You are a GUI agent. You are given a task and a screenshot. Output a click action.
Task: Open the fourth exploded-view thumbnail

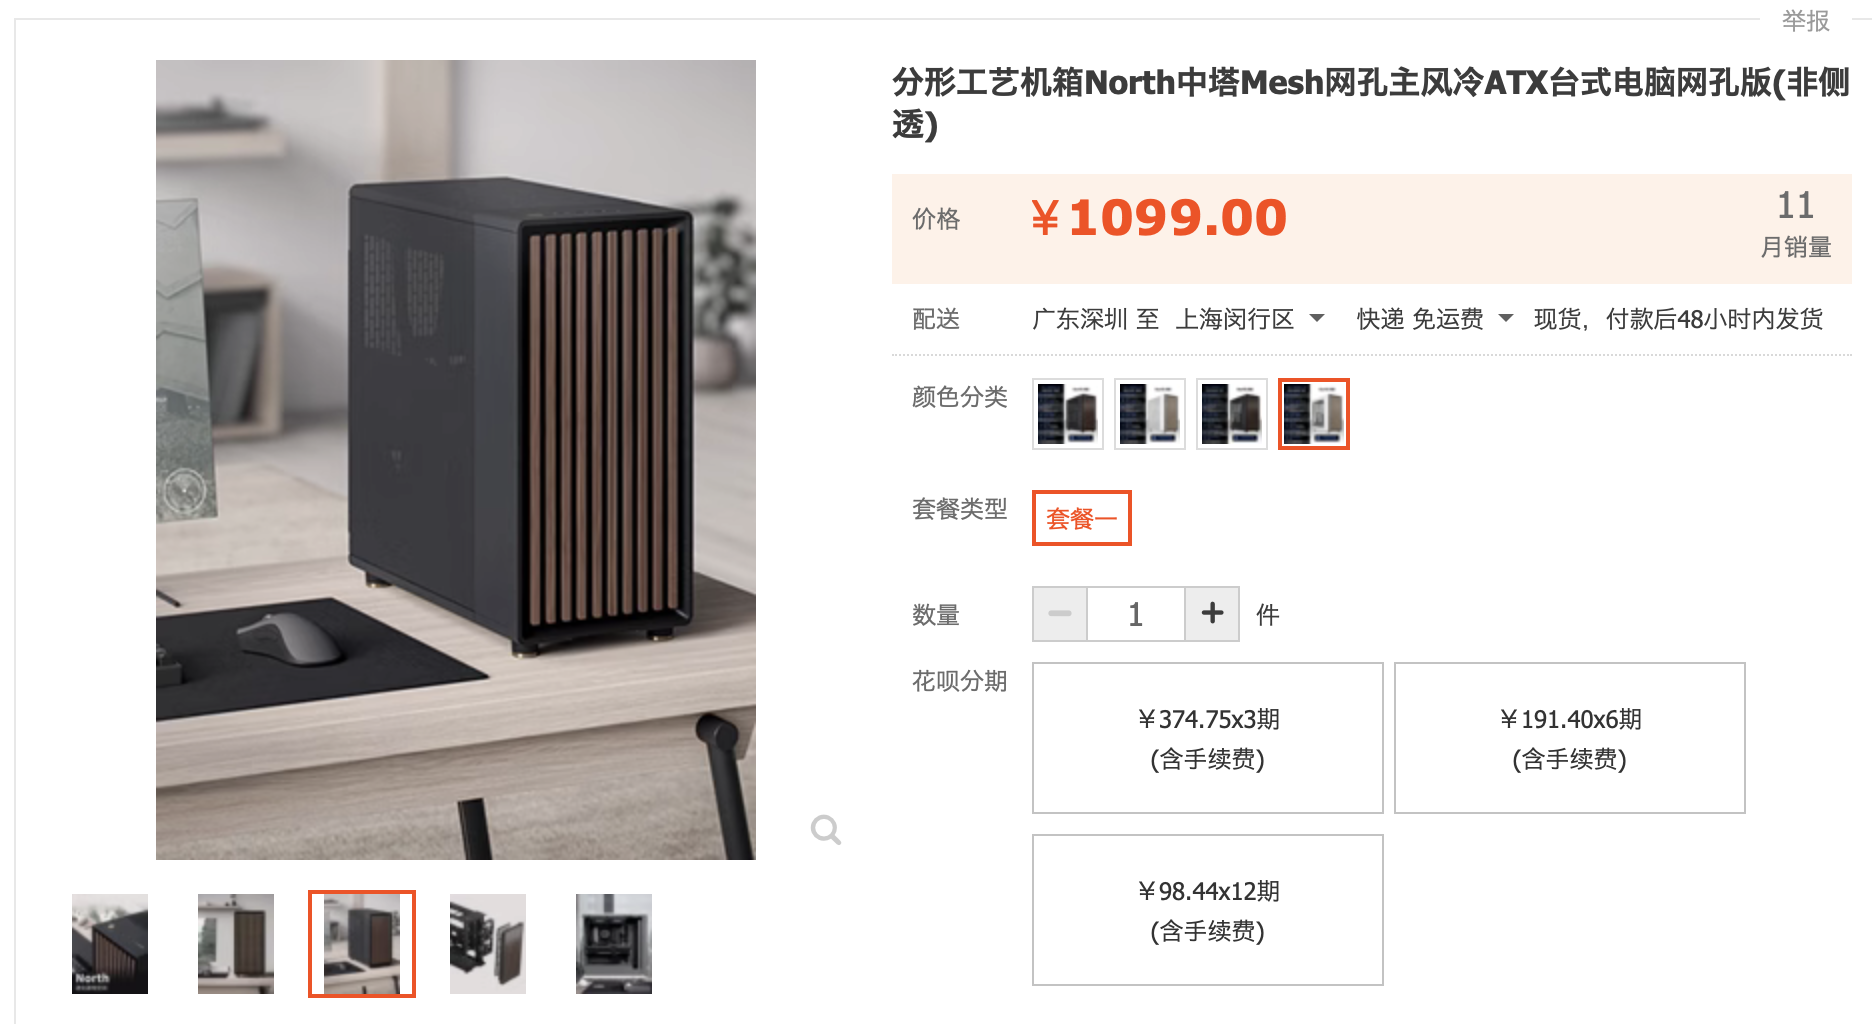point(488,944)
